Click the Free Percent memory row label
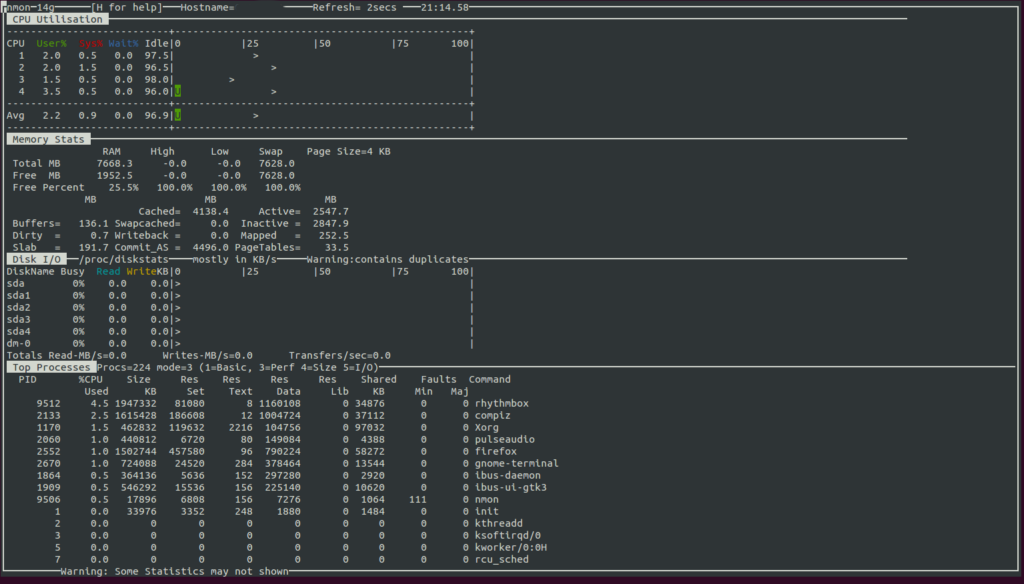Screen dimensions: 1024x584 tap(48, 187)
